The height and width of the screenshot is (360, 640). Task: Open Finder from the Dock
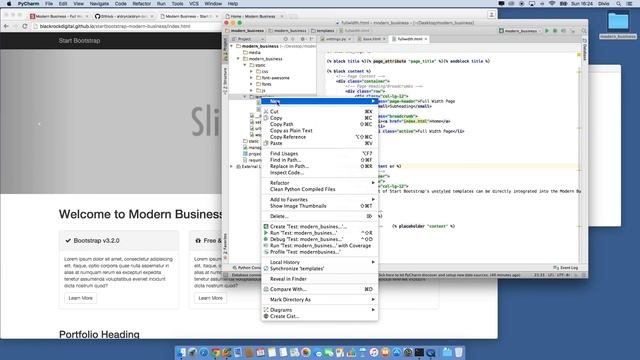[x=181, y=352]
